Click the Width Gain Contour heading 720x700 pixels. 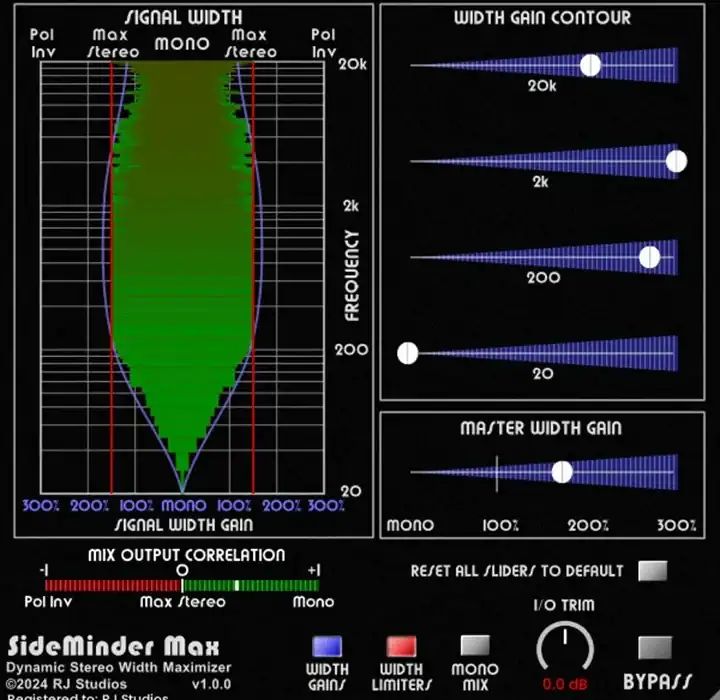[x=542, y=17]
